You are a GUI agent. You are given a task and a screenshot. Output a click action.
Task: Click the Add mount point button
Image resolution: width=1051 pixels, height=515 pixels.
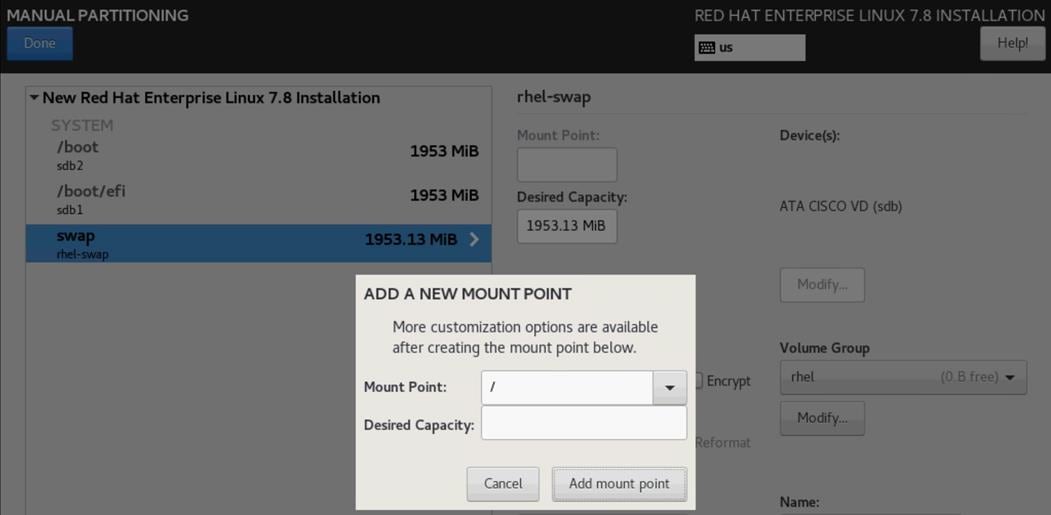tap(619, 484)
